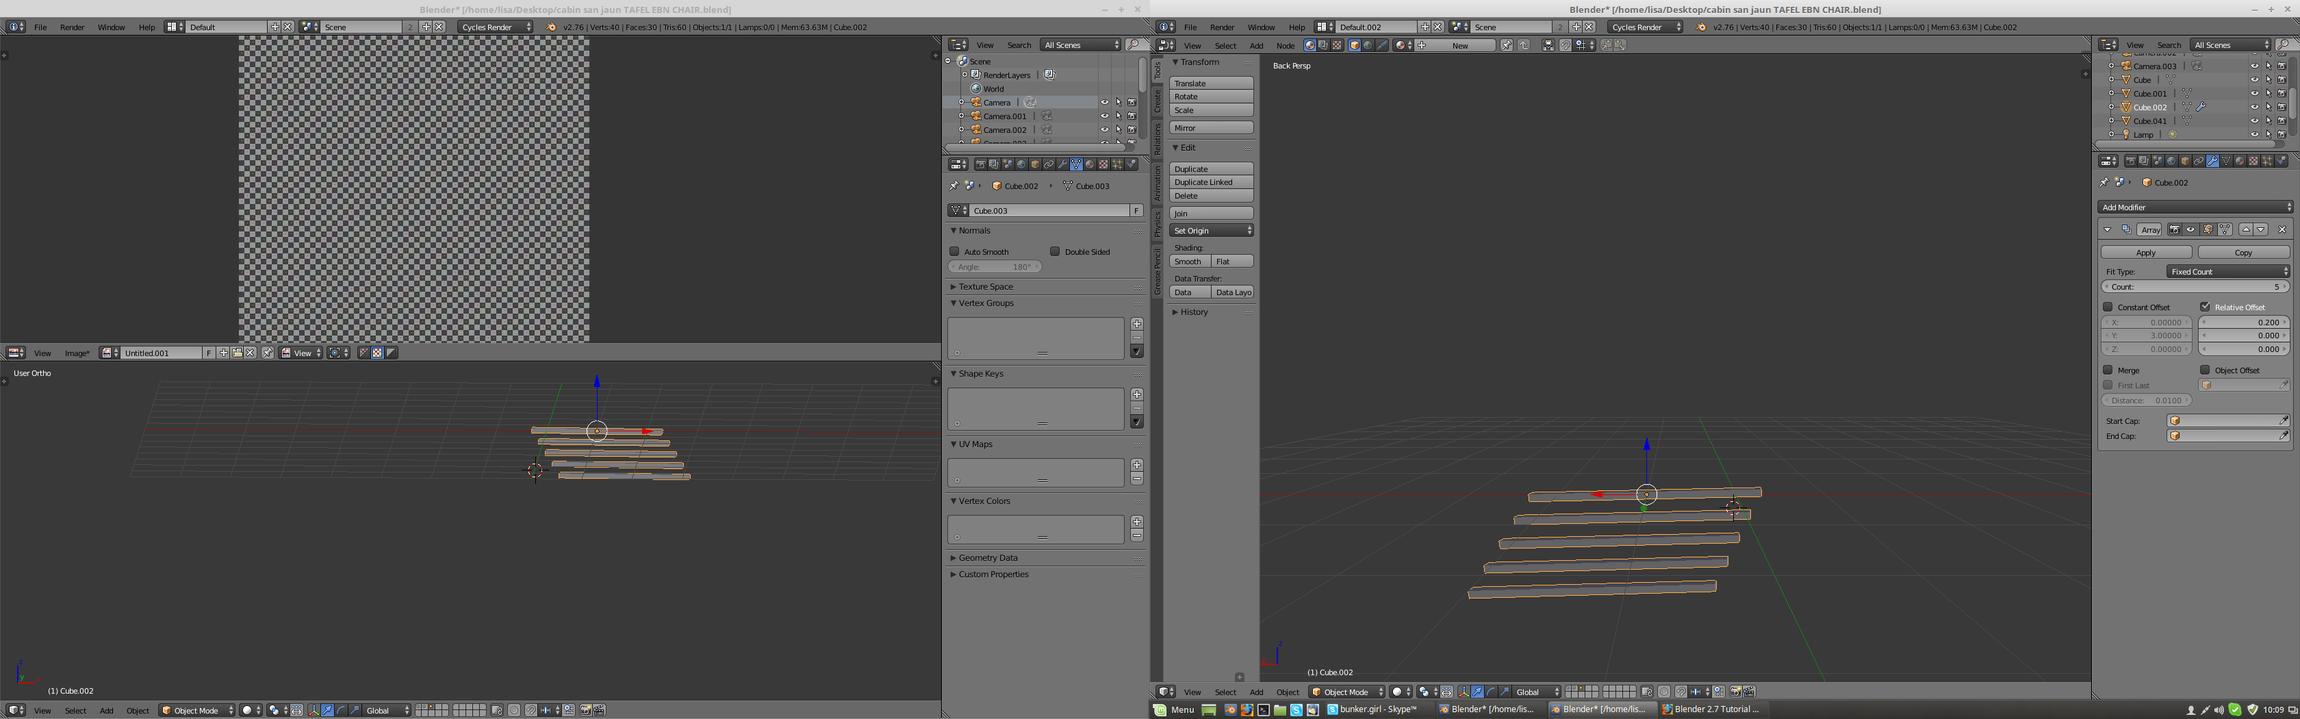Click the pin icon in right properties panel

(x=2104, y=182)
